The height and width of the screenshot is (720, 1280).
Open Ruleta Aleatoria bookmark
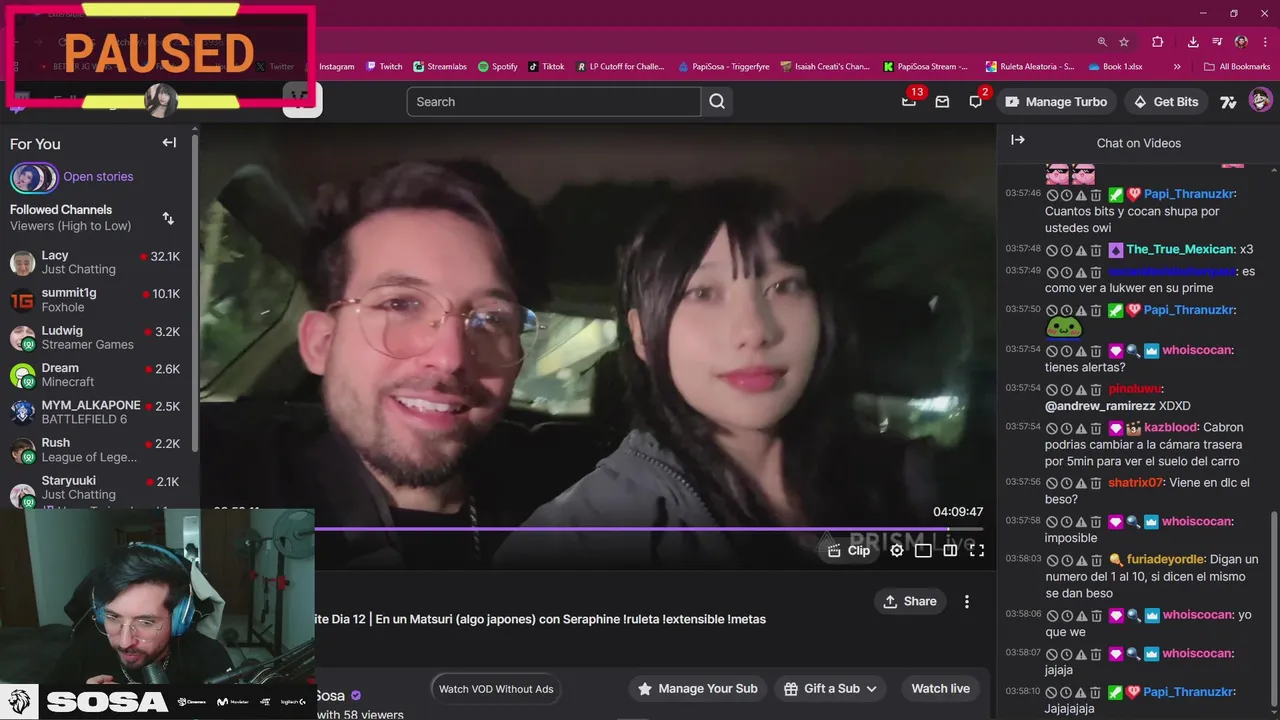(x=1029, y=67)
